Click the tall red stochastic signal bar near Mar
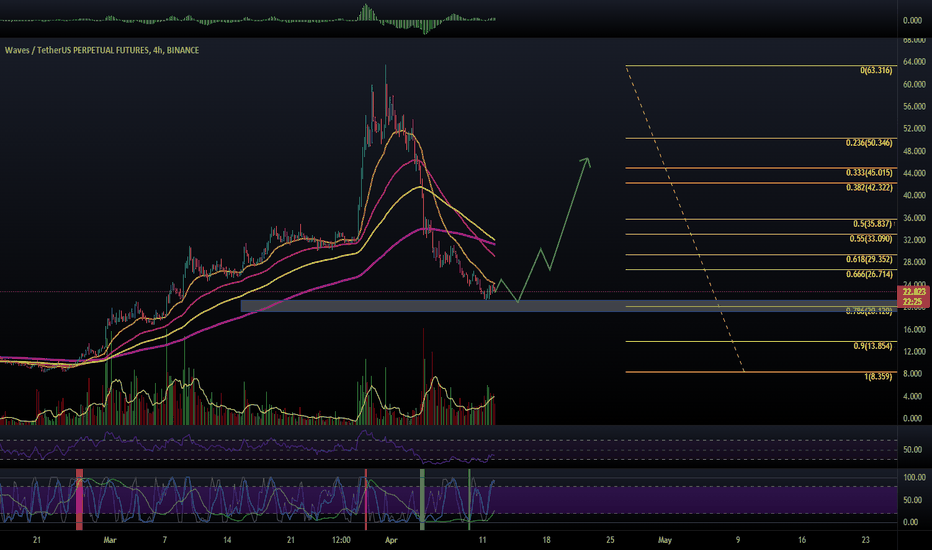The image size is (932, 550). click(x=79, y=498)
